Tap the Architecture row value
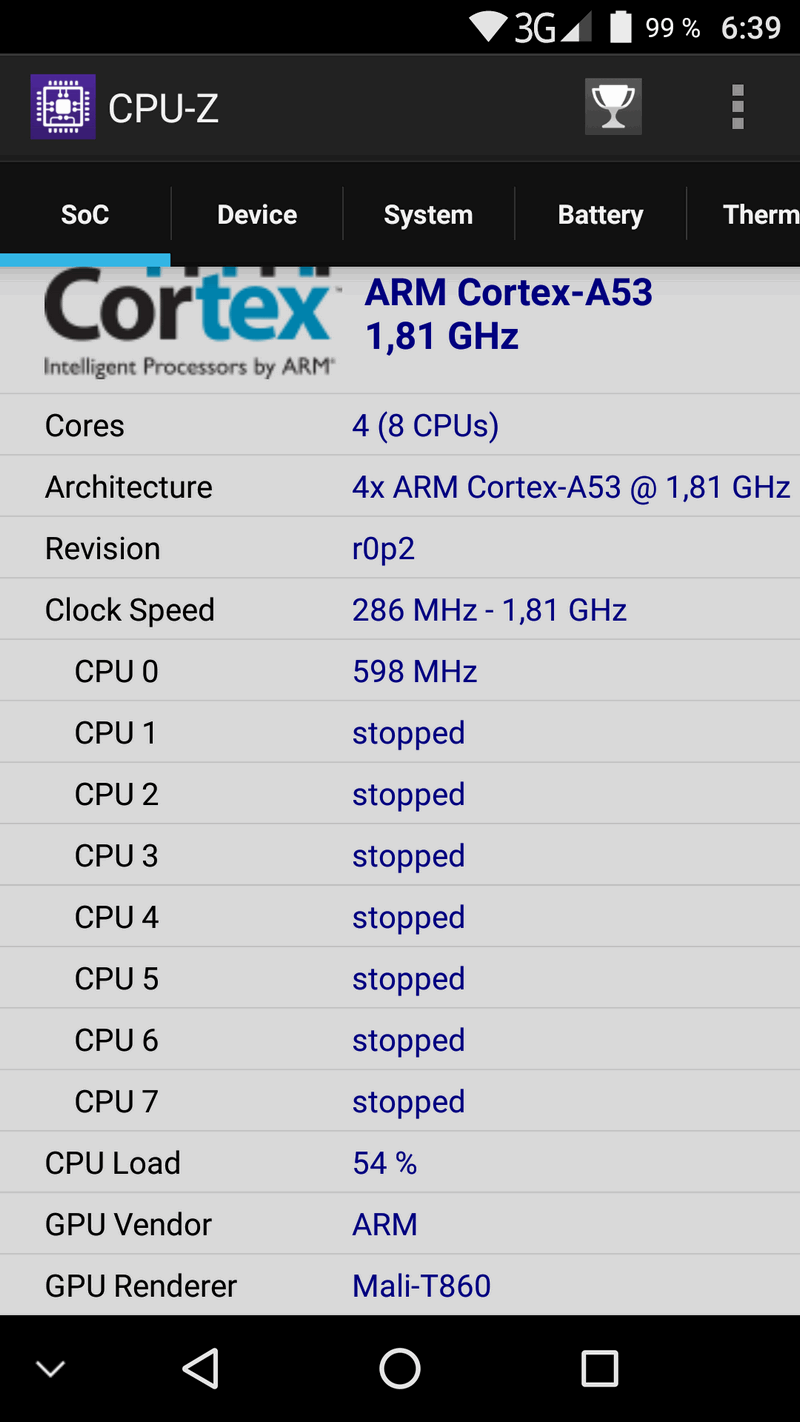The image size is (800, 1422). pyautogui.click(x=571, y=487)
